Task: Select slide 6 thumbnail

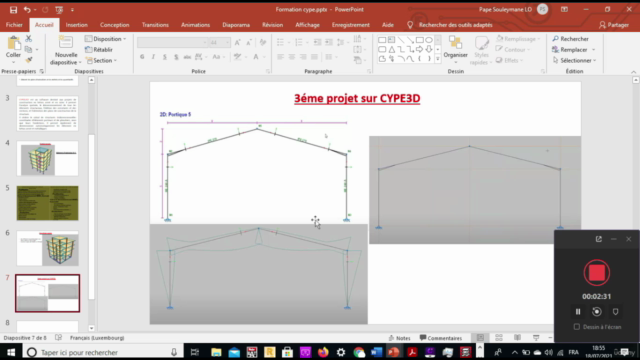Action: [x=47, y=248]
